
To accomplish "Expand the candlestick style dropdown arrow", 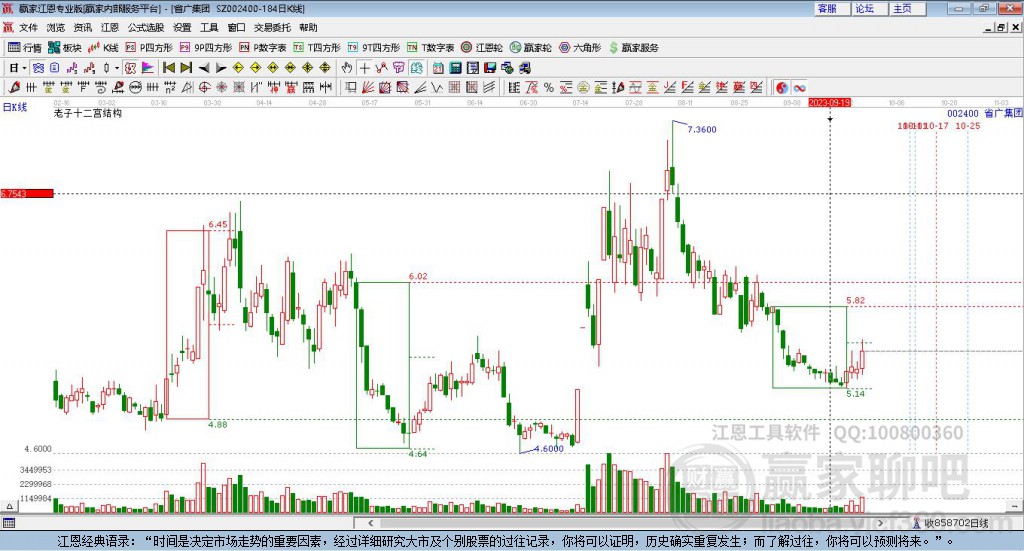I will 117,68.
